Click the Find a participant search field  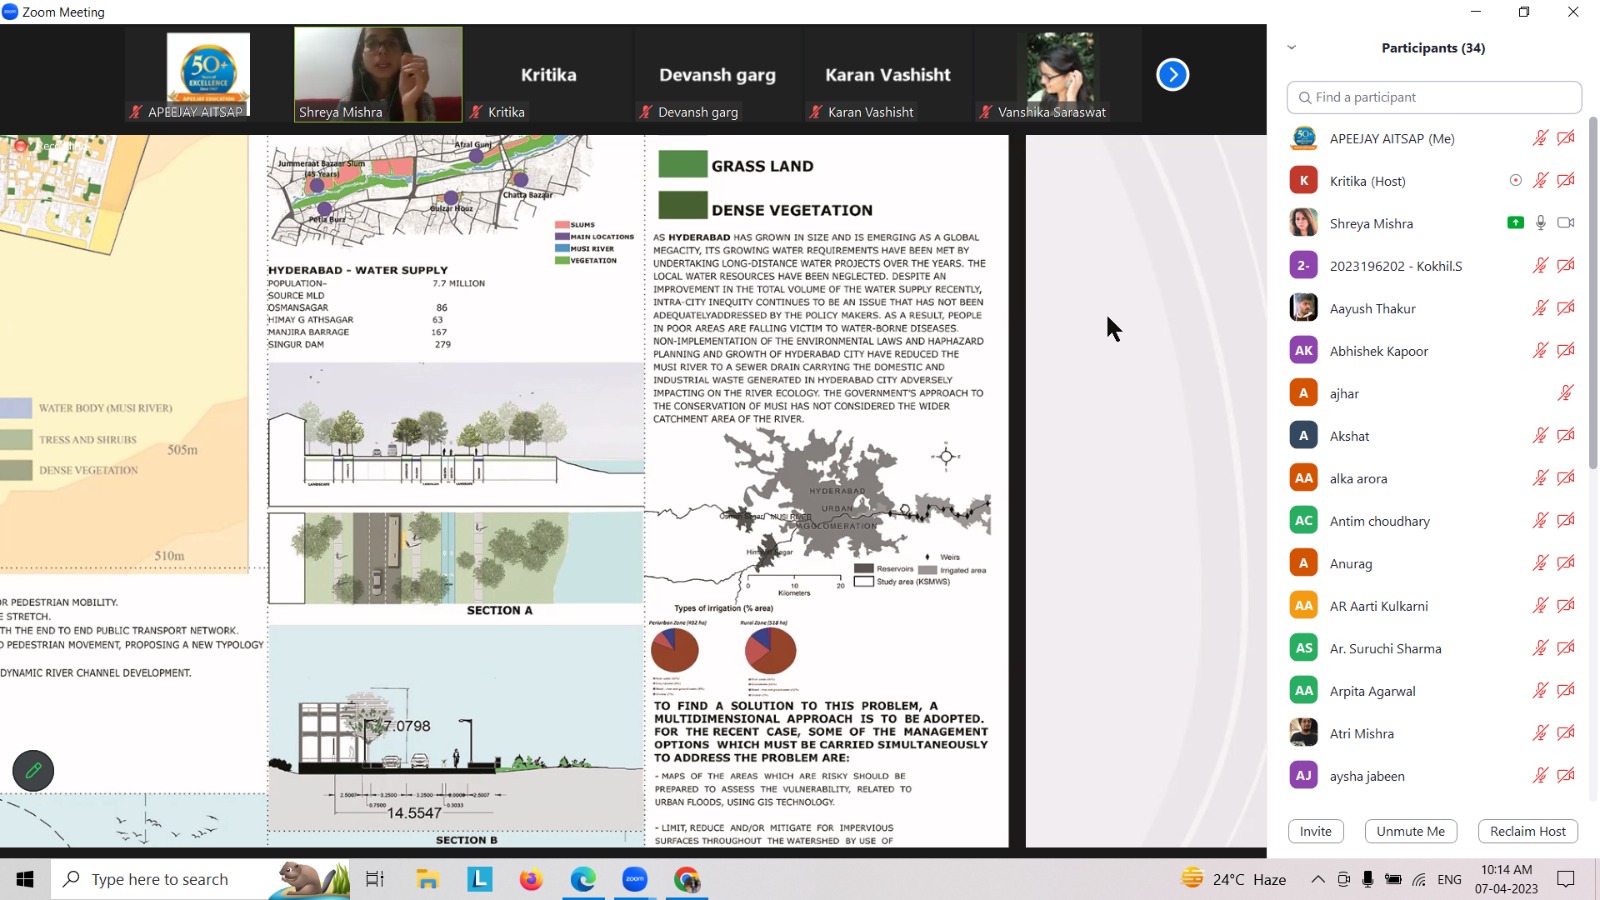(1434, 97)
